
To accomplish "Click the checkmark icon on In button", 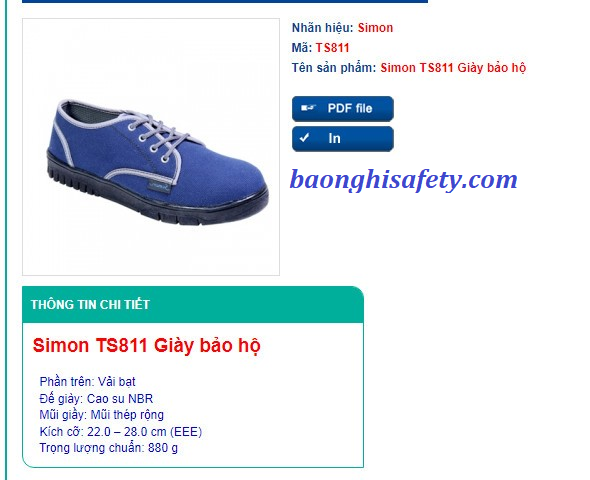I will pos(304,138).
